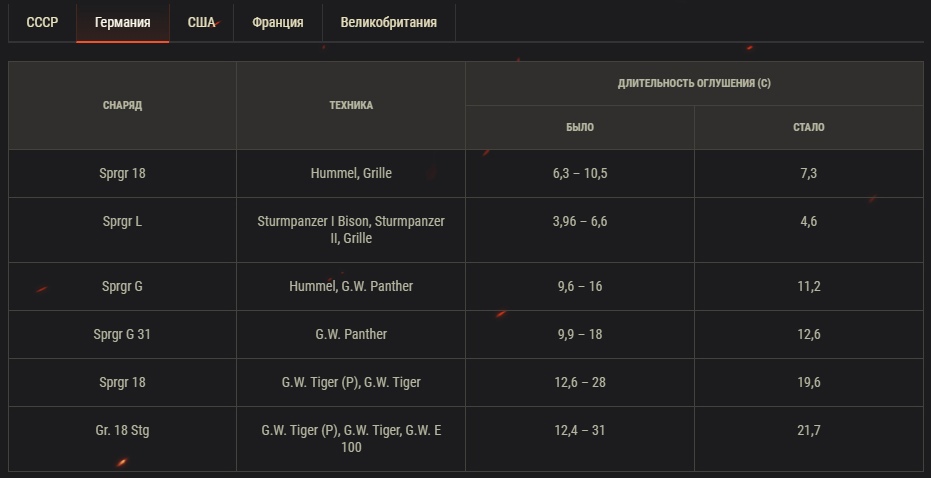Click the Техника column header
The height and width of the screenshot is (478, 931).
350,105
